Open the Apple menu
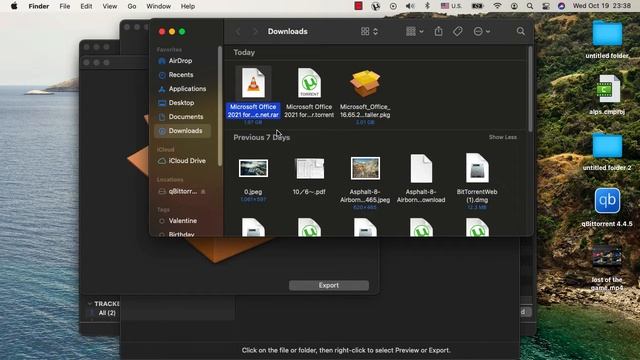This screenshot has height=360, width=640. click(x=14, y=6)
